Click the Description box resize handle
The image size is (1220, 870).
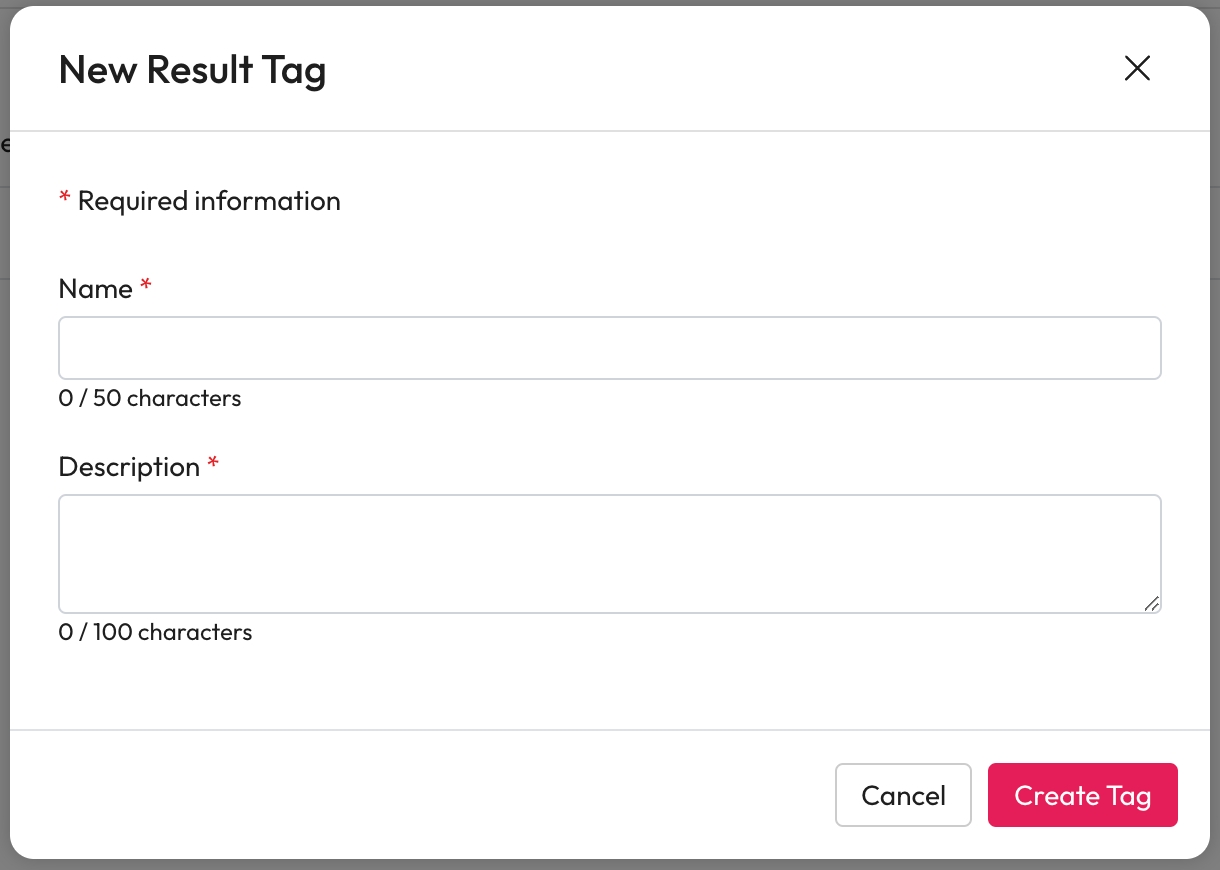coord(1151,603)
